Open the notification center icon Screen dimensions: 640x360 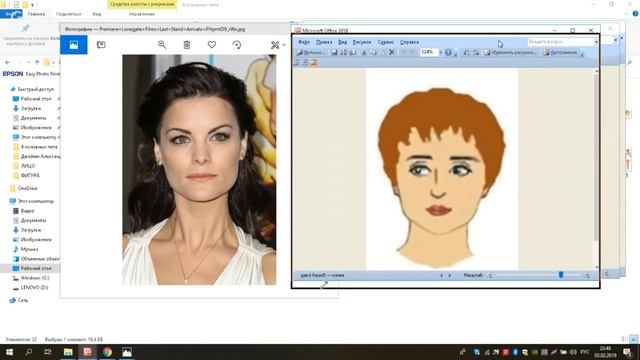click(x=627, y=352)
